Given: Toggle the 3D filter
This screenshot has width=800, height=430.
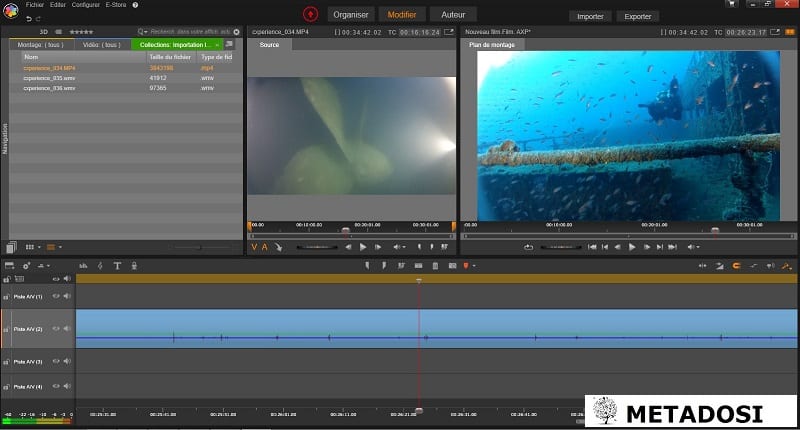Looking at the screenshot, I should 43,32.
